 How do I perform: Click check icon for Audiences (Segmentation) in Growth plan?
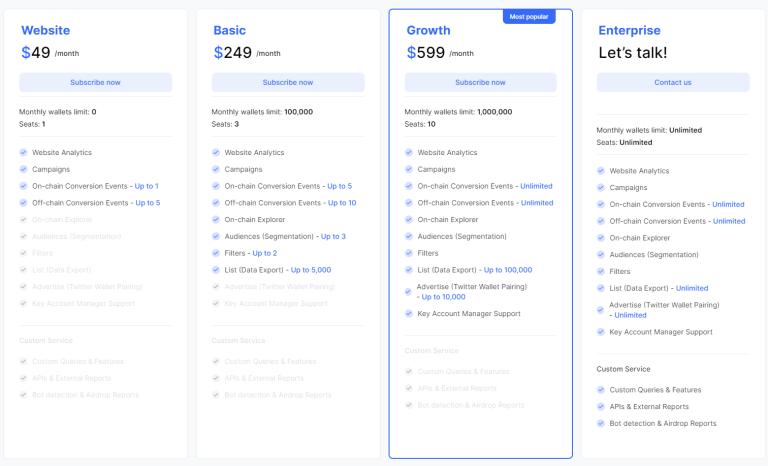[x=409, y=236]
